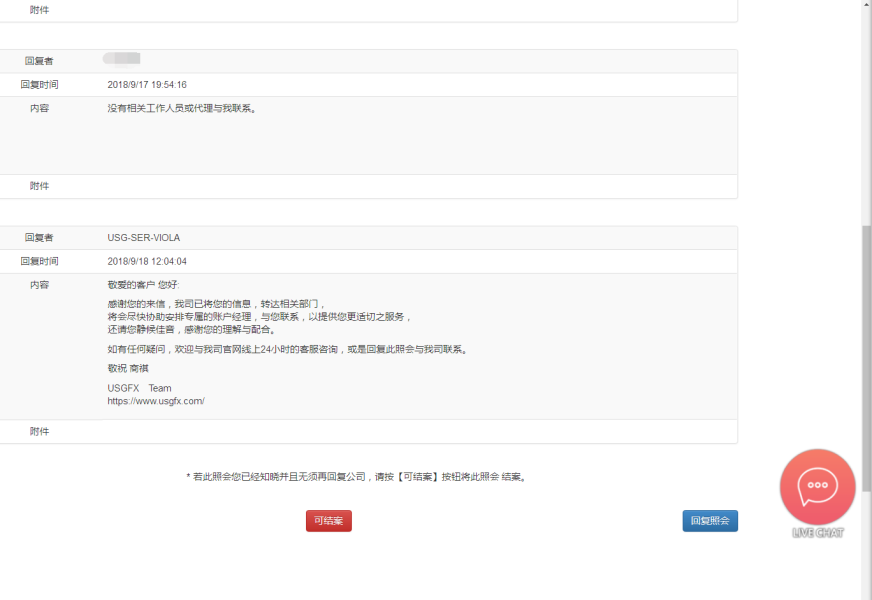Click the 2018/9/17 19:54:16 reply timestamp
Screen dimensions: 872x600
[x=147, y=85]
